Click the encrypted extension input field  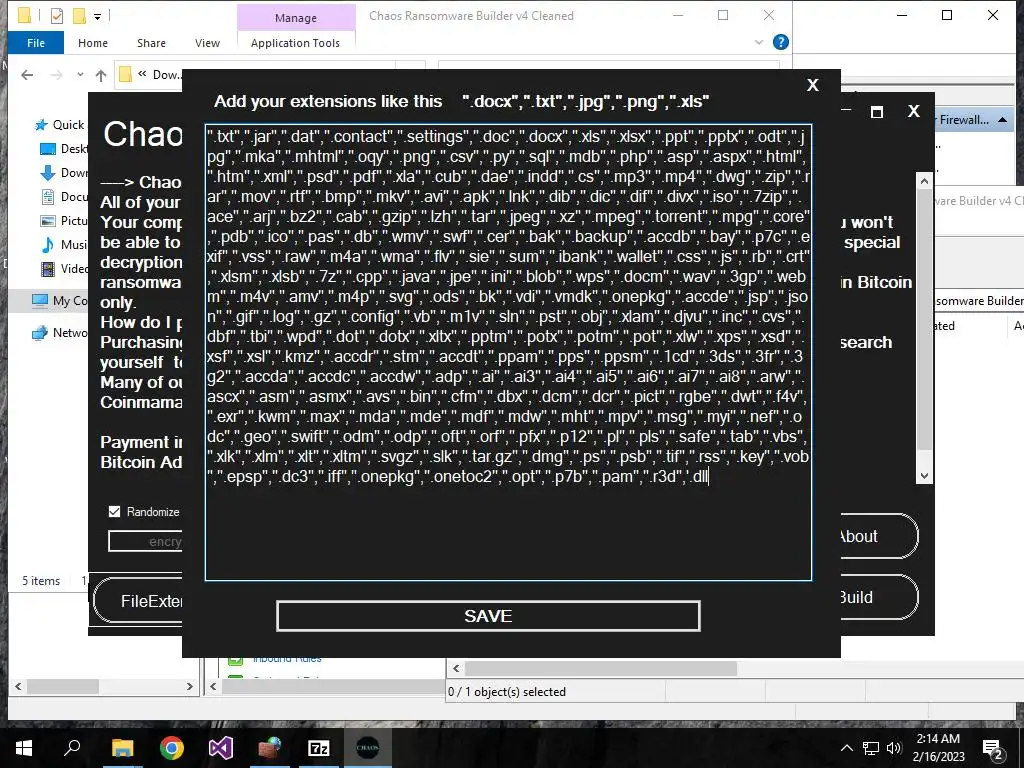click(145, 541)
